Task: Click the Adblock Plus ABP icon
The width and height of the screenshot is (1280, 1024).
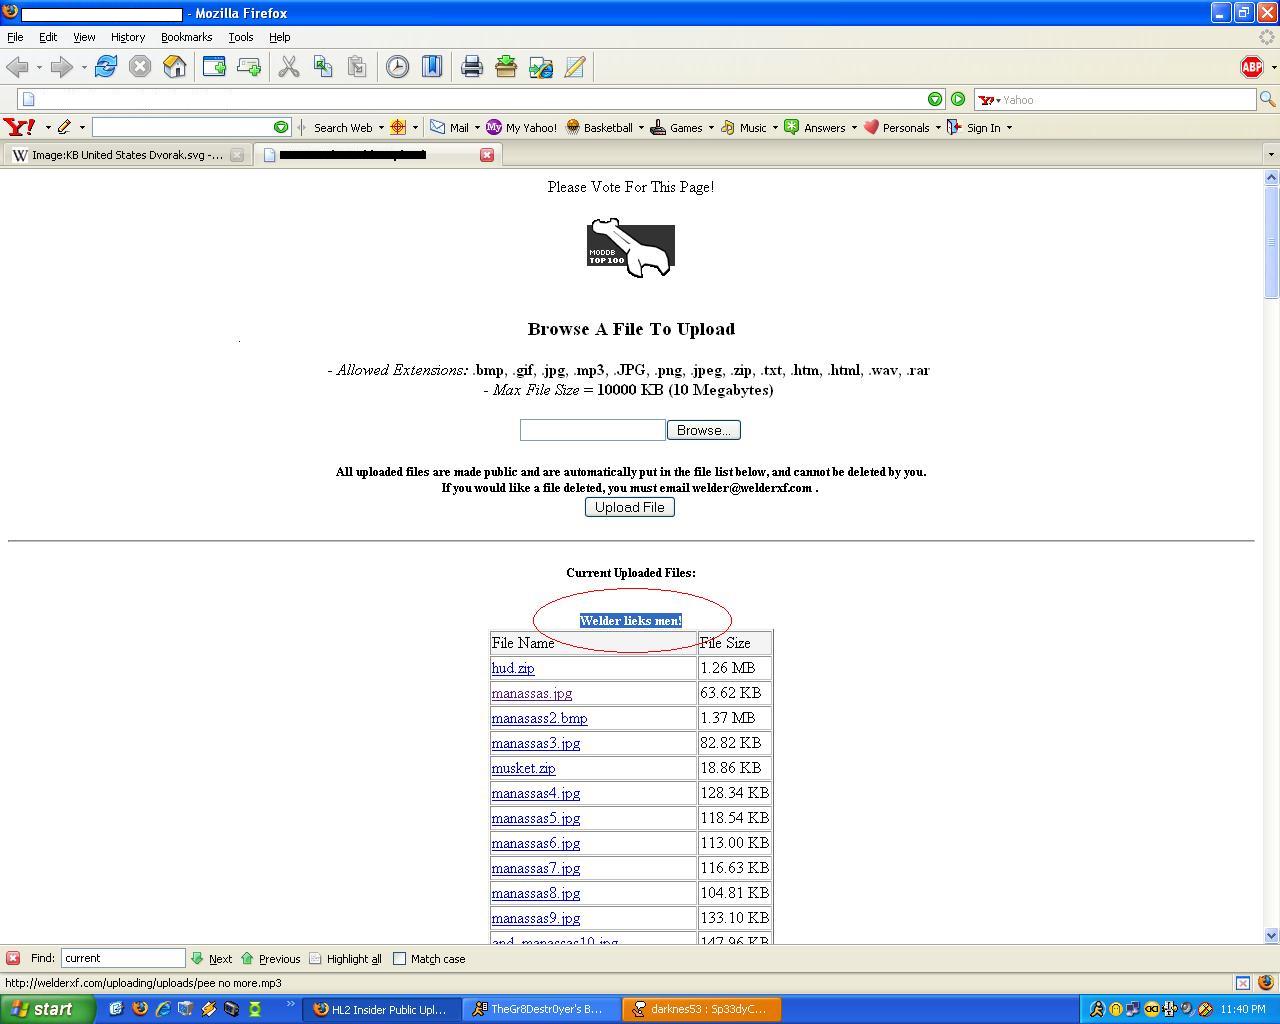Action: [x=1251, y=67]
